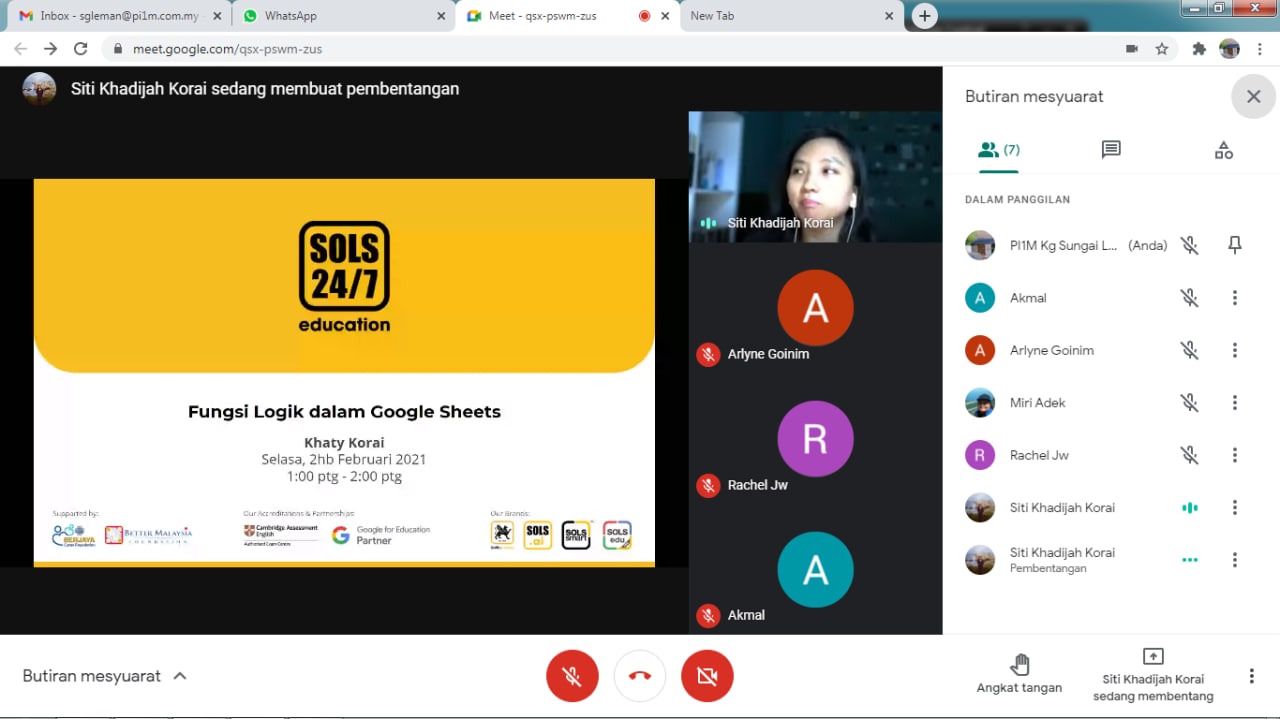This screenshot has width=1280, height=719.
Task: Bookmark this page with the star icon
Action: point(1162,49)
